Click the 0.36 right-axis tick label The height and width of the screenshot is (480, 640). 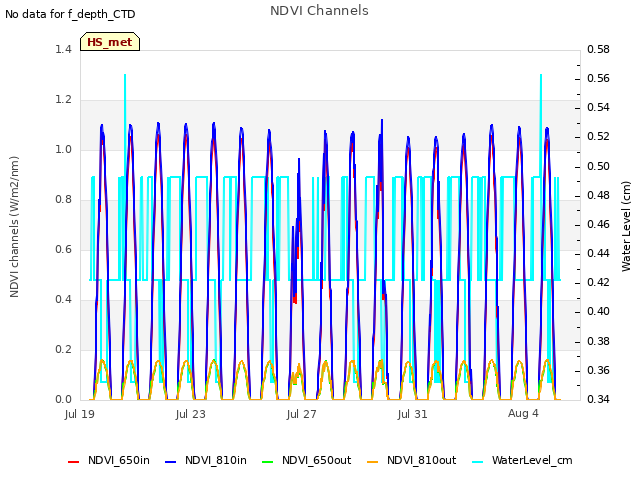tap(598, 371)
